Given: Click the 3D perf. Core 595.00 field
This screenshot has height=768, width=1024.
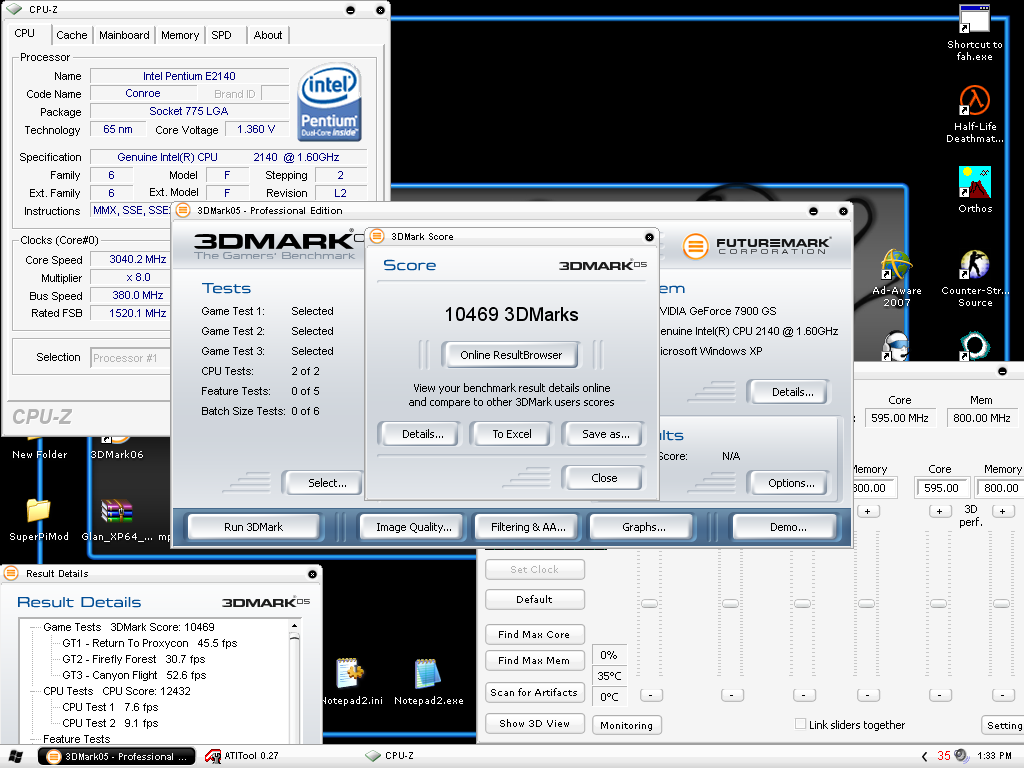Looking at the screenshot, I should [x=942, y=488].
